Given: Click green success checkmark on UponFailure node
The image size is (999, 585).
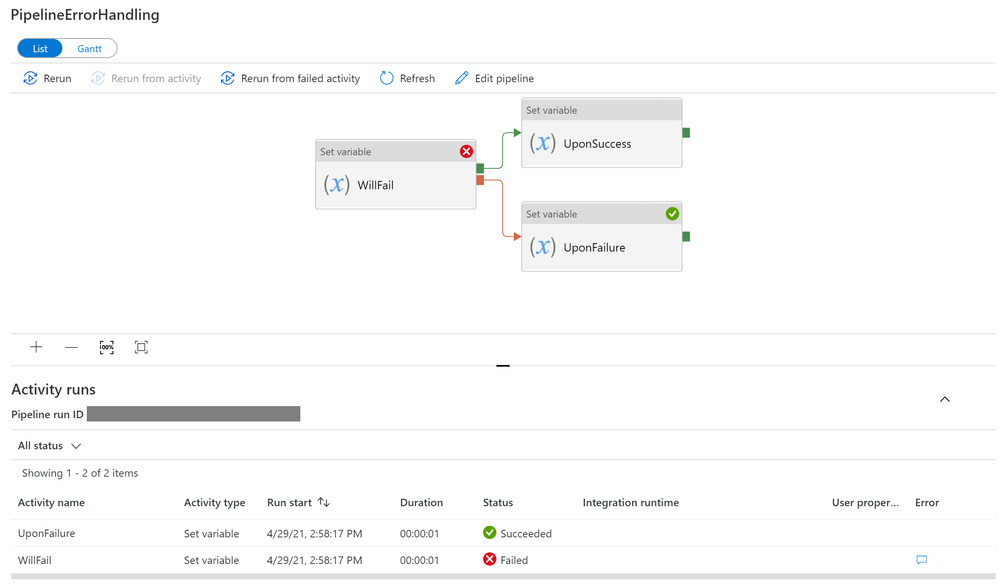Looking at the screenshot, I should 672,213.
